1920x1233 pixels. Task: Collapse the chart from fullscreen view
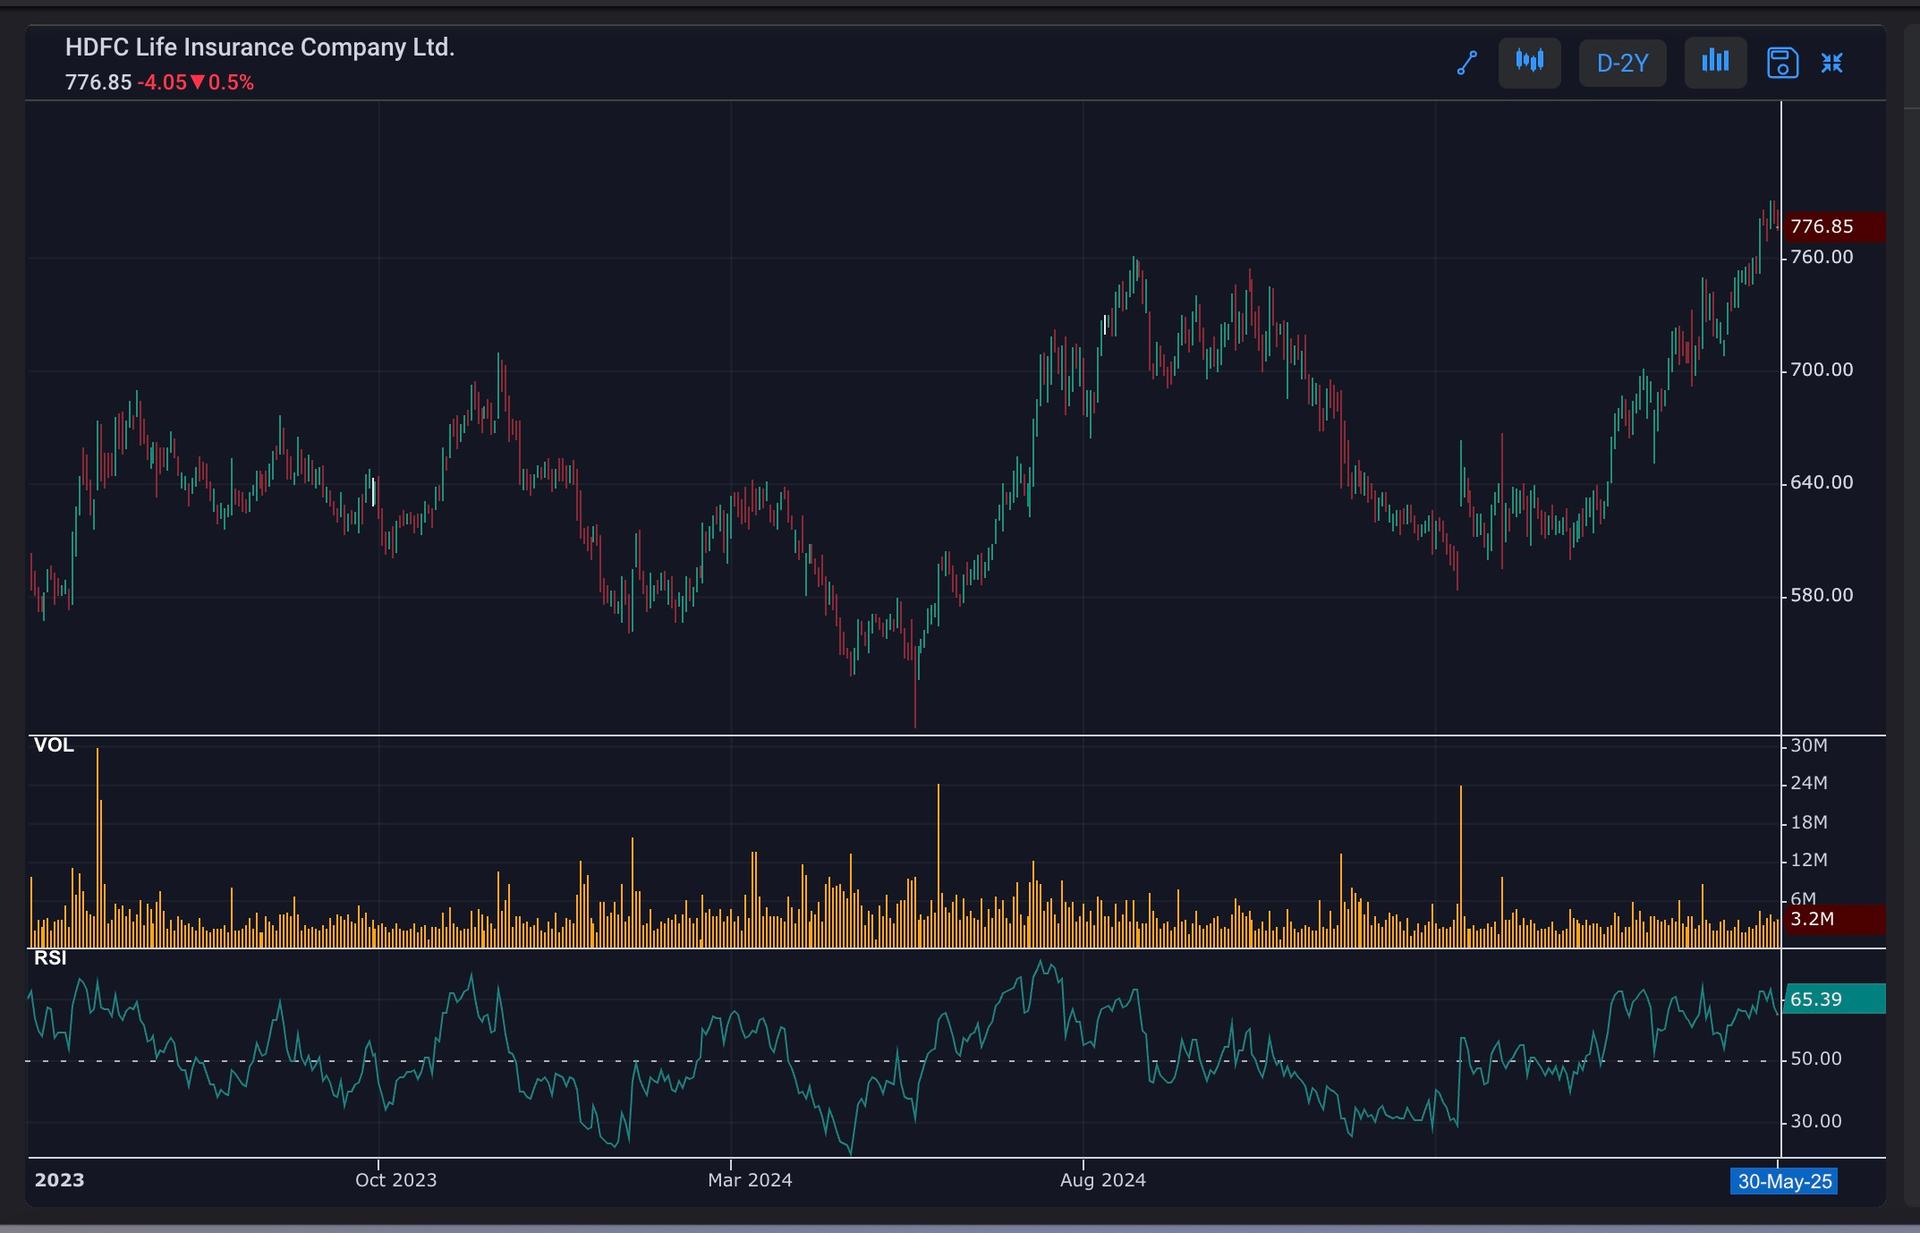pyautogui.click(x=1832, y=63)
